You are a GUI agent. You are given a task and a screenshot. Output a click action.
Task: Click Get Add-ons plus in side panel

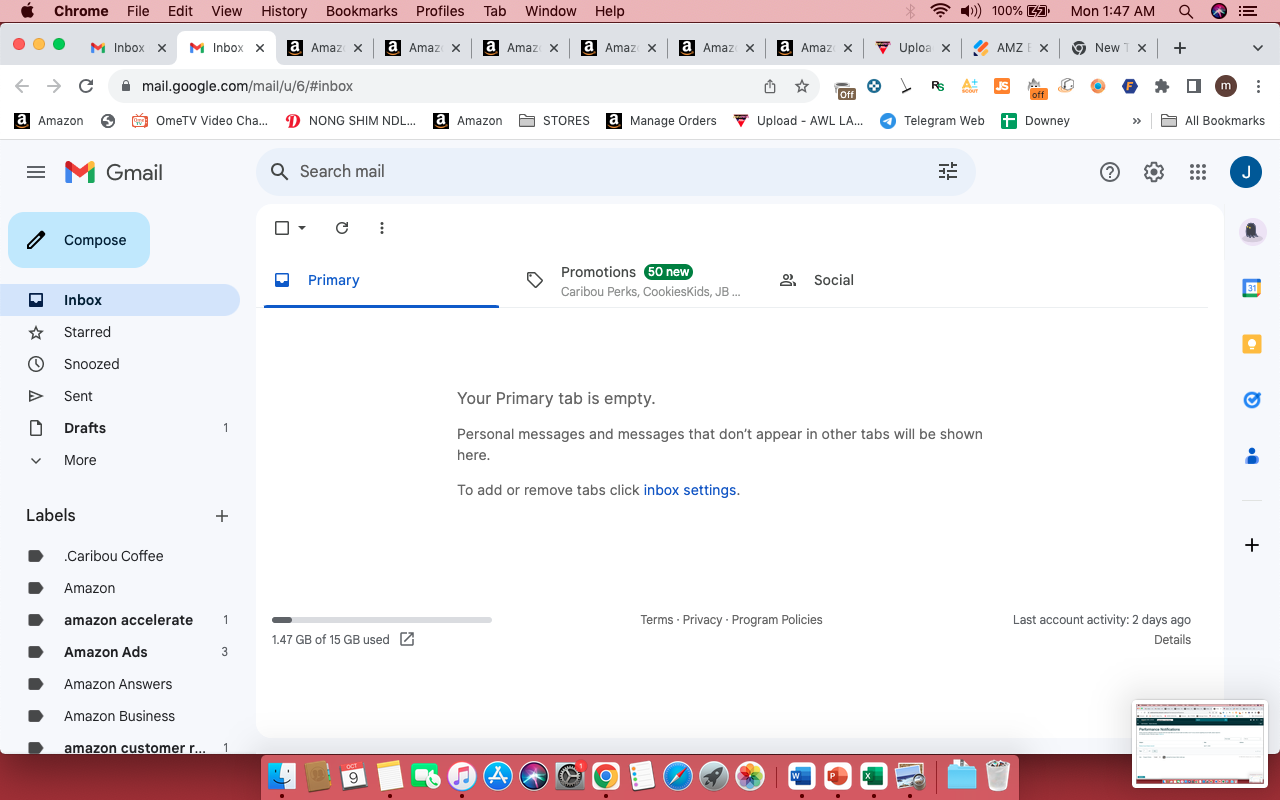(x=1252, y=545)
